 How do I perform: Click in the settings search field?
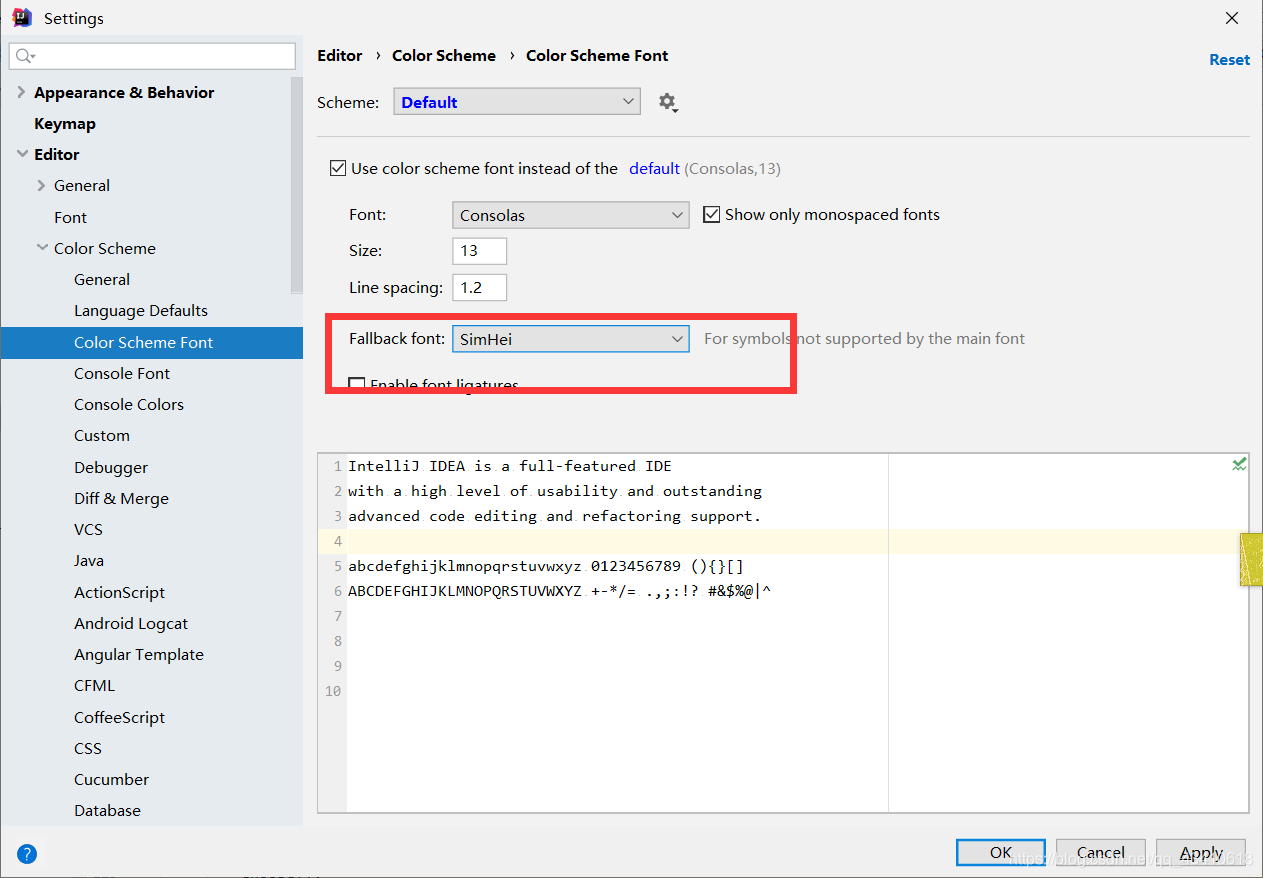coord(152,56)
